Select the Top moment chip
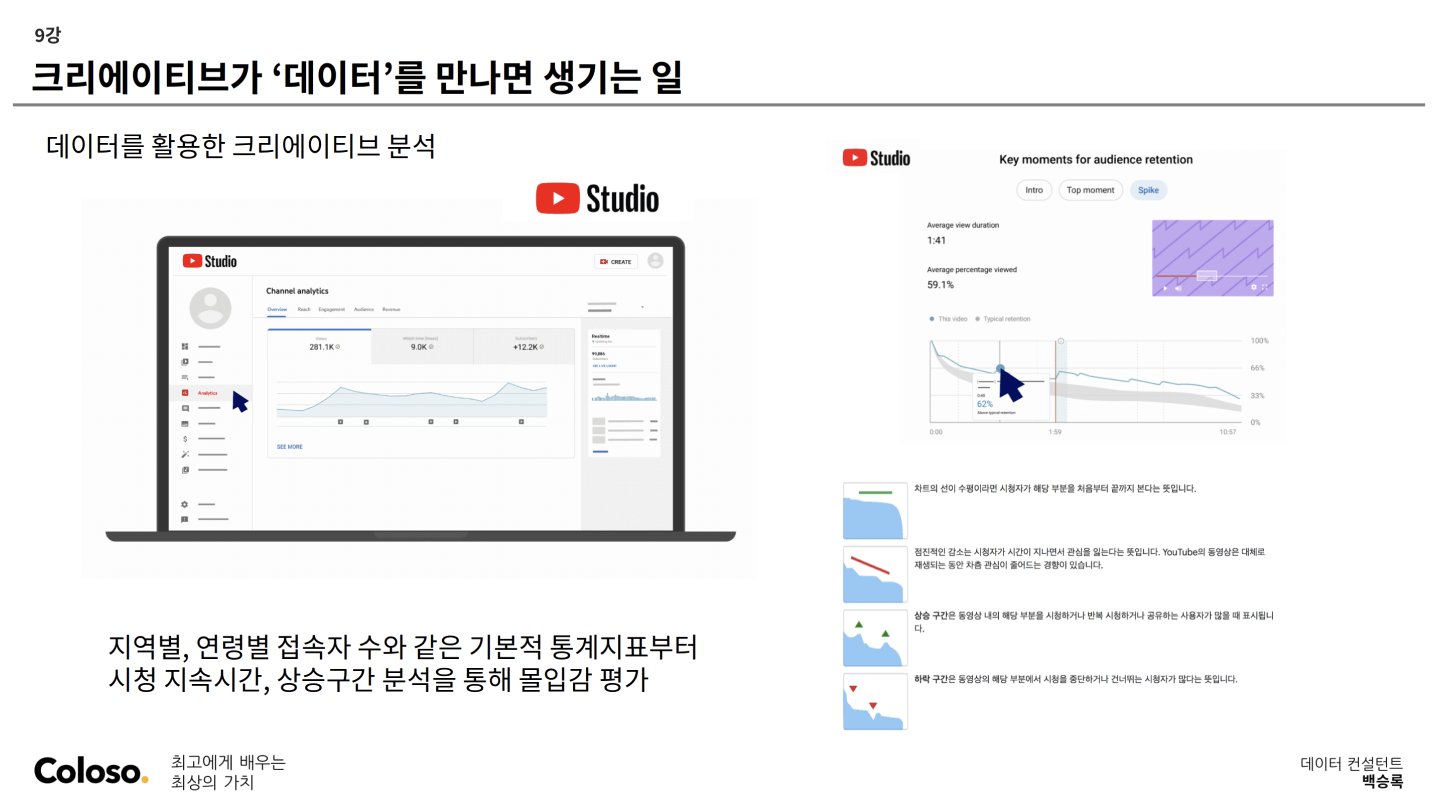 point(1090,190)
